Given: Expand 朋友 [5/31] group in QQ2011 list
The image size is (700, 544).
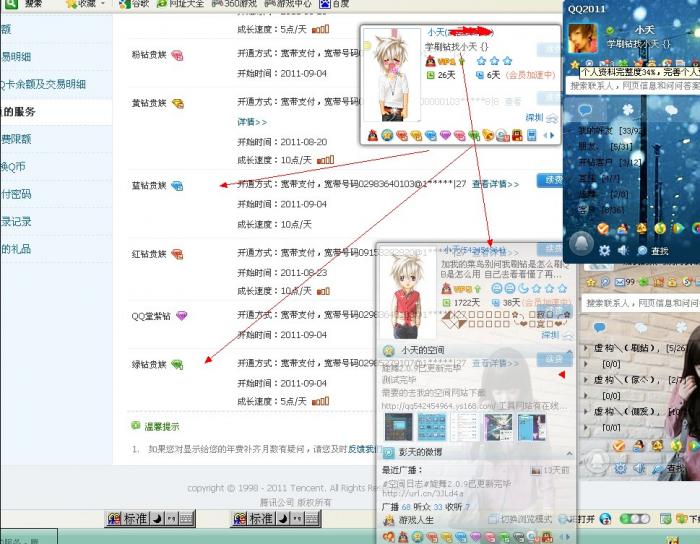Looking at the screenshot, I should click(x=605, y=146).
